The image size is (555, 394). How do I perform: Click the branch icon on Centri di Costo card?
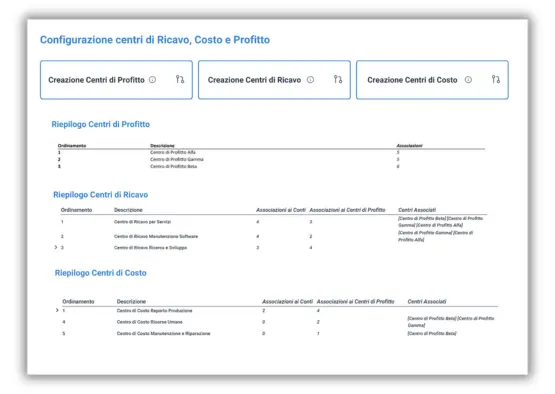(496, 79)
